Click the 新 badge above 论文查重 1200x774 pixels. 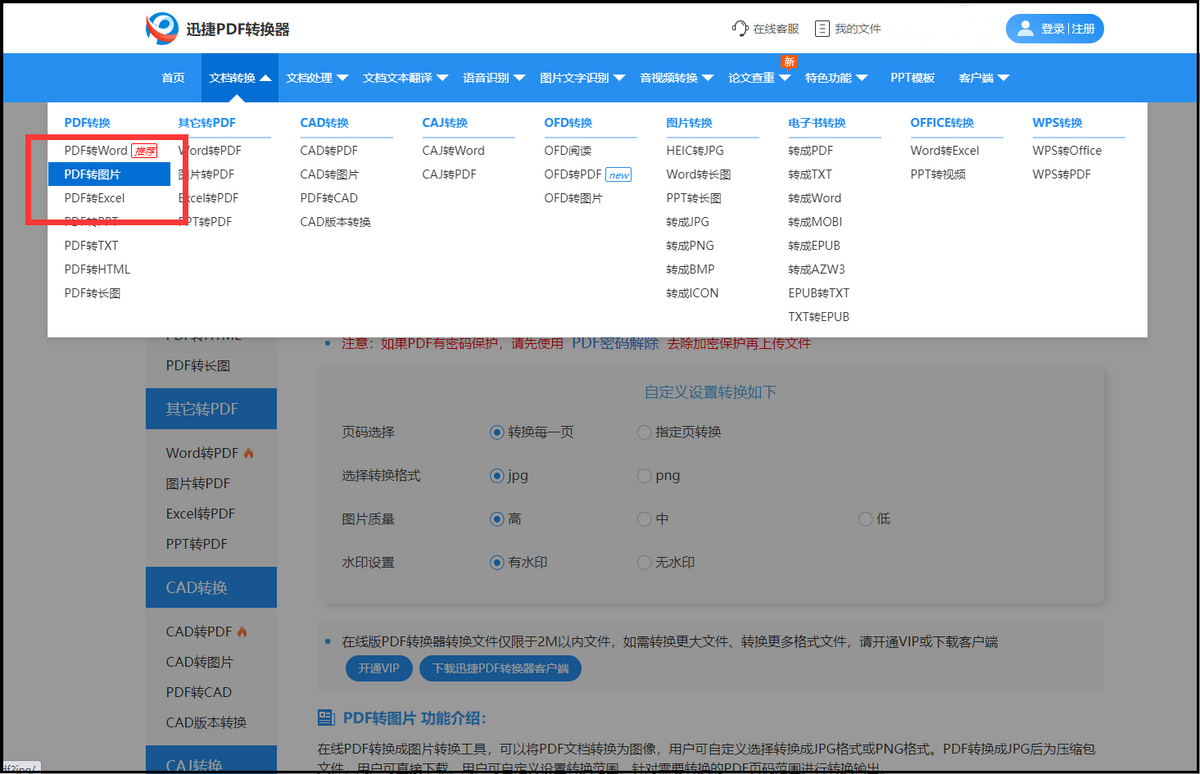tap(789, 62)
